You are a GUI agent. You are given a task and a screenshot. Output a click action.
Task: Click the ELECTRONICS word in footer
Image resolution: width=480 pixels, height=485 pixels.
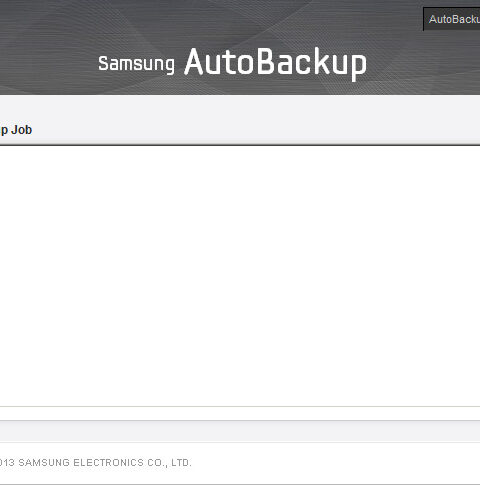(109, 463)
